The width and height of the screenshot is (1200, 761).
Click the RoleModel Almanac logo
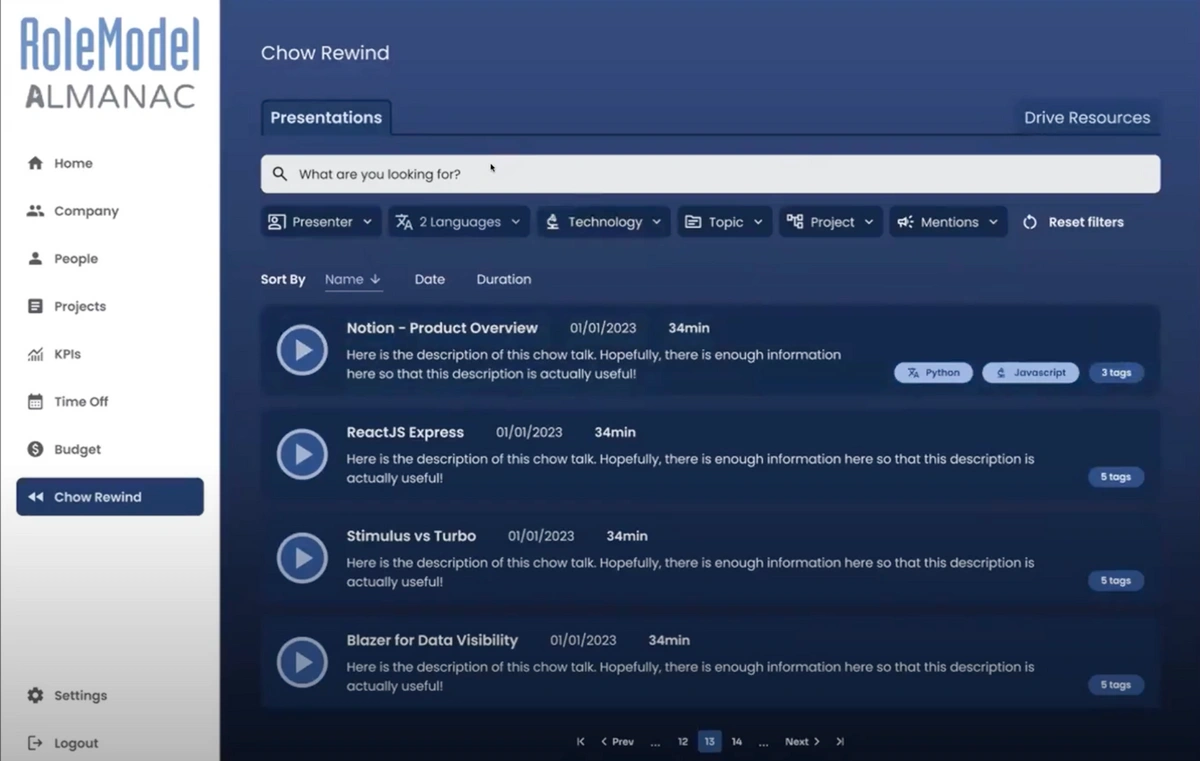pos(110,63)
